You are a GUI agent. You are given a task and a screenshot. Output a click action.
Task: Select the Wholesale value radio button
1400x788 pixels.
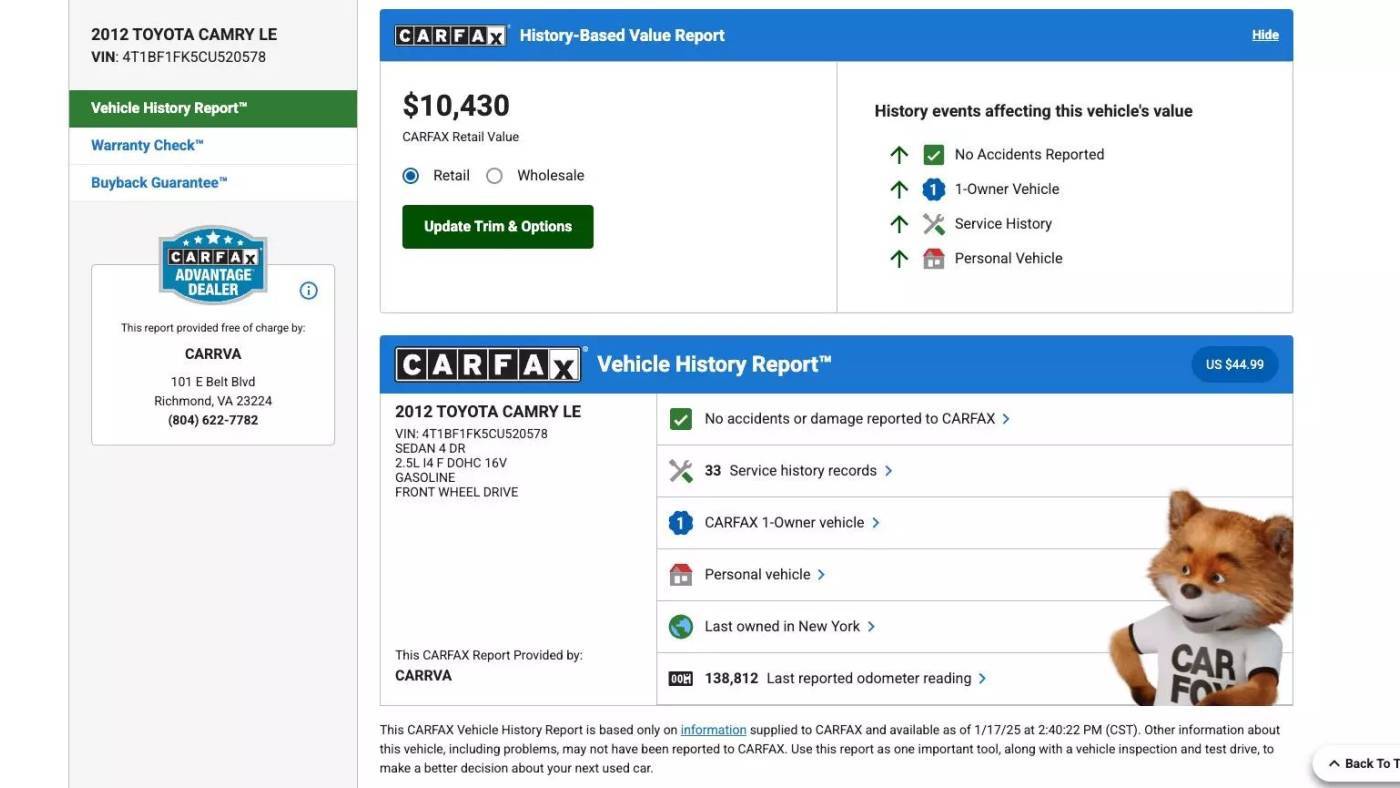point(494,176)
